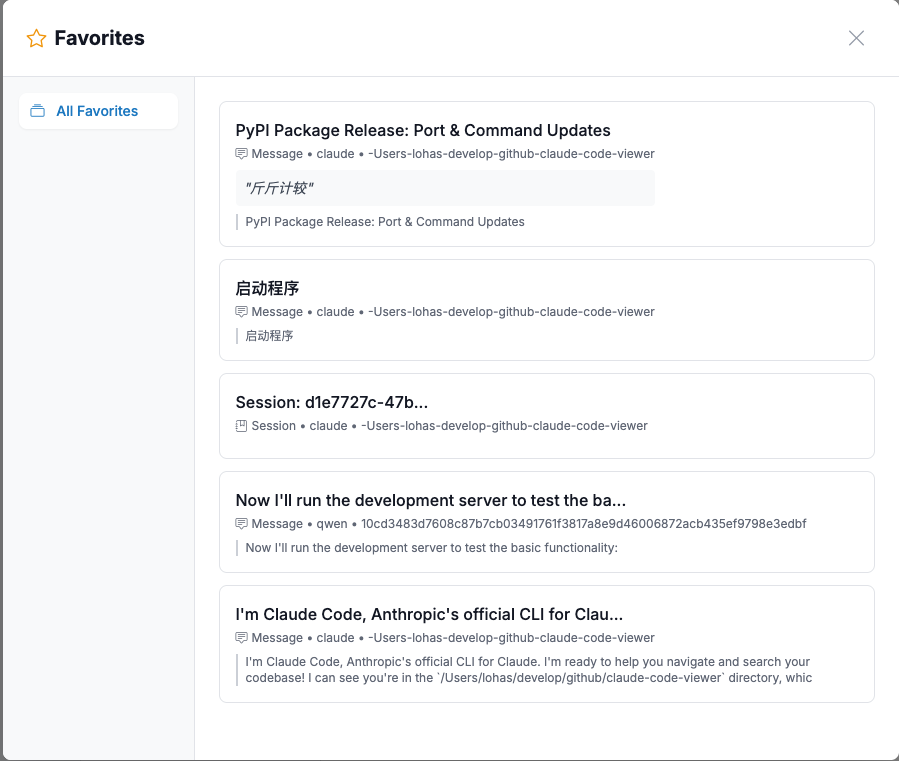The image size is (899, 761).
Task: Open the 启动程序 favorite card title
Action: 267,288
